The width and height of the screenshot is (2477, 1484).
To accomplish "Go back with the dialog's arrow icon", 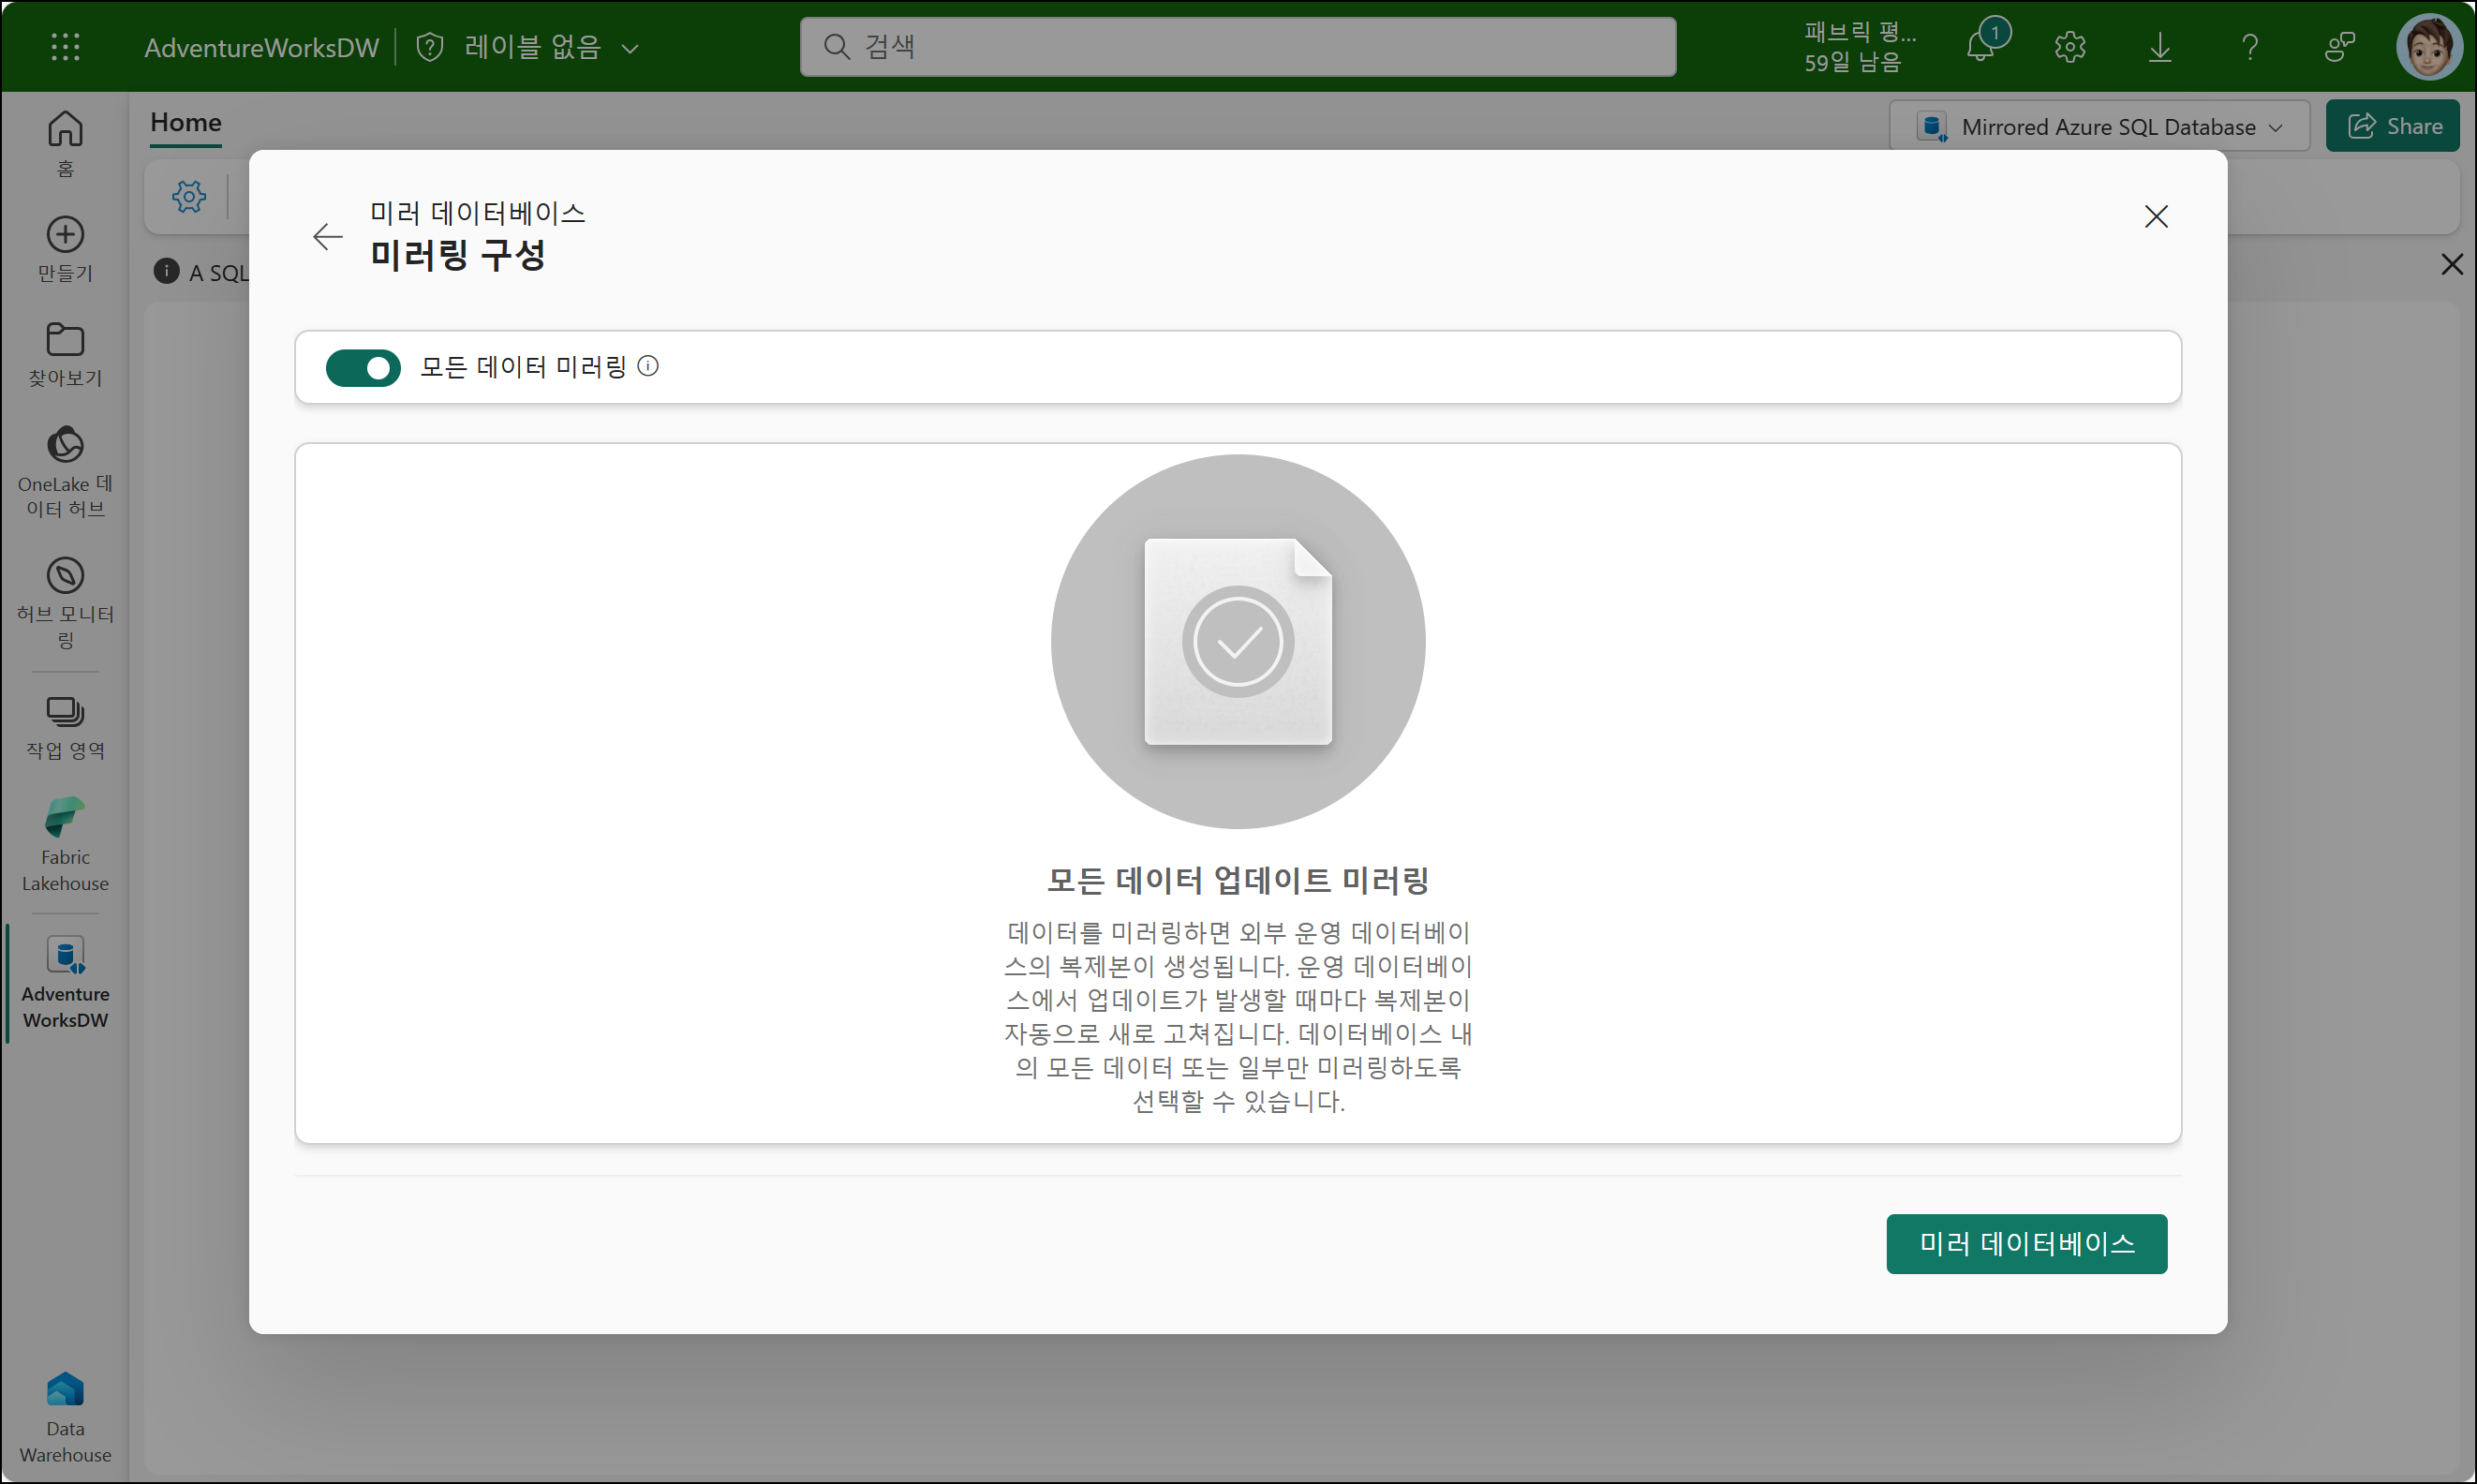I will [x=327, y=237].
